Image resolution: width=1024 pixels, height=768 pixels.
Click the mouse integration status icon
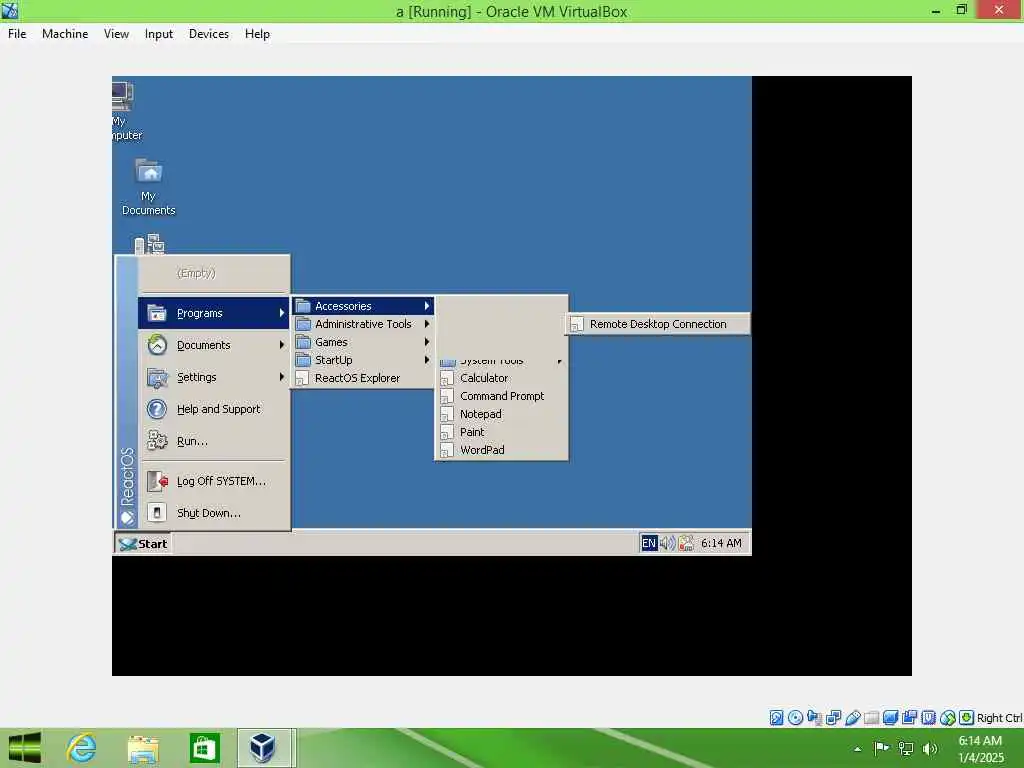948,718
